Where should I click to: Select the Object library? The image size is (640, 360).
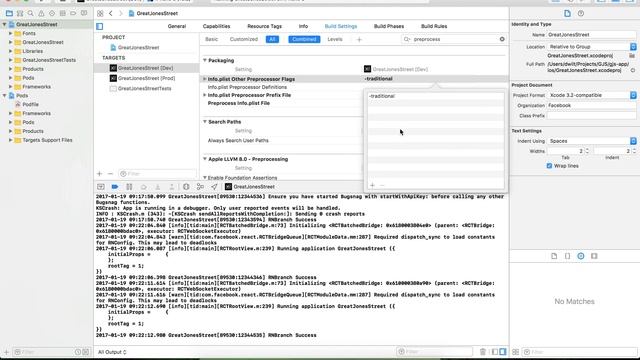pos(581,256)
